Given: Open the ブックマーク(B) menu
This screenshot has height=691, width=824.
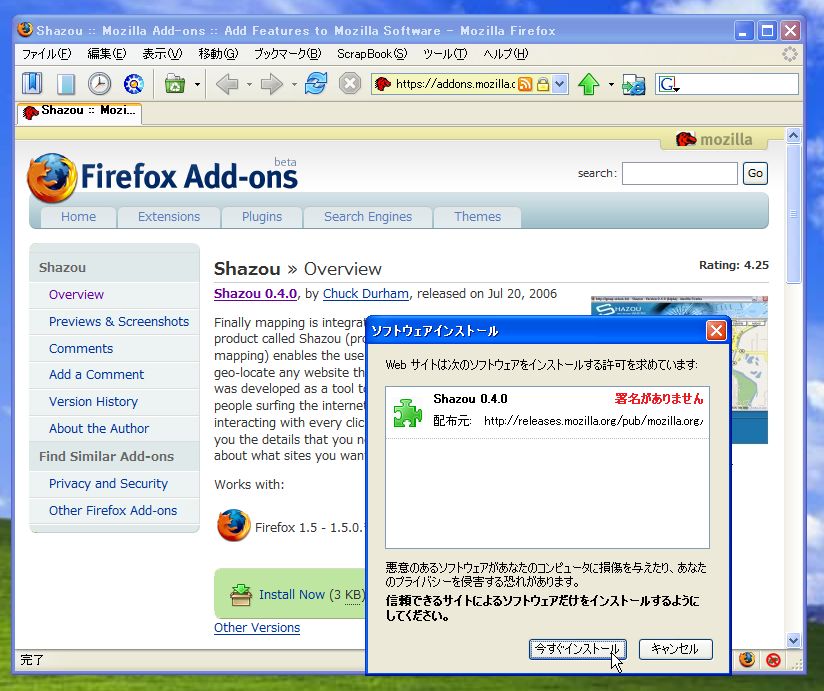Looking at the screenshot, I should tap(287, 54).
